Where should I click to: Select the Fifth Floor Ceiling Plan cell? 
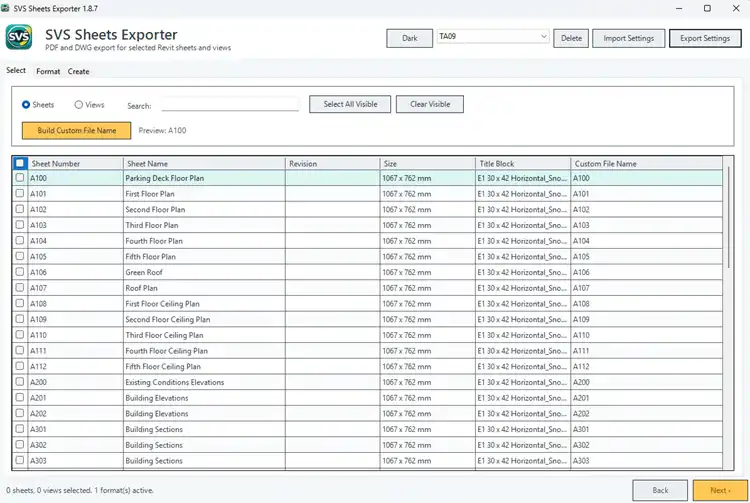[x=204, y=367]
